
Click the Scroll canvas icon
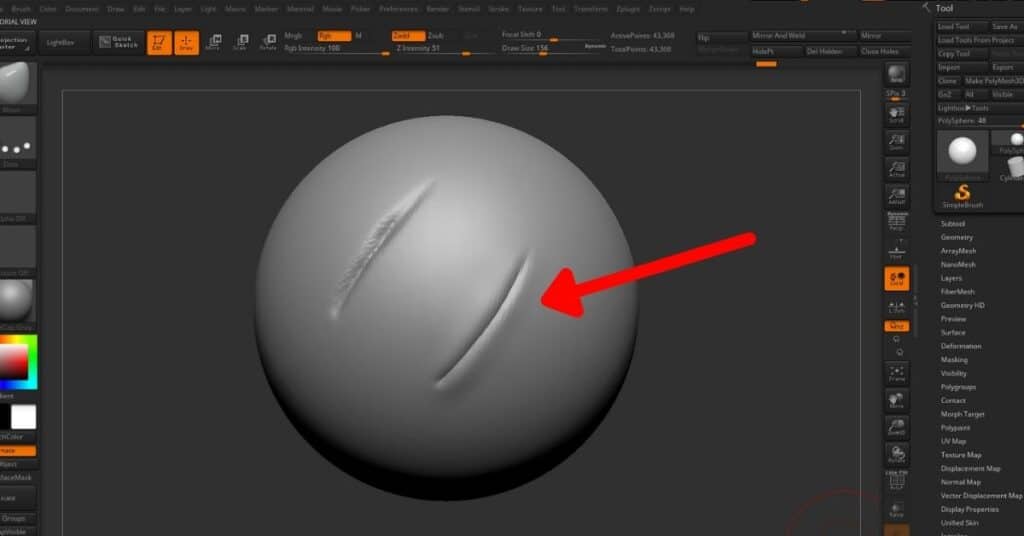[x=897, y=115]
